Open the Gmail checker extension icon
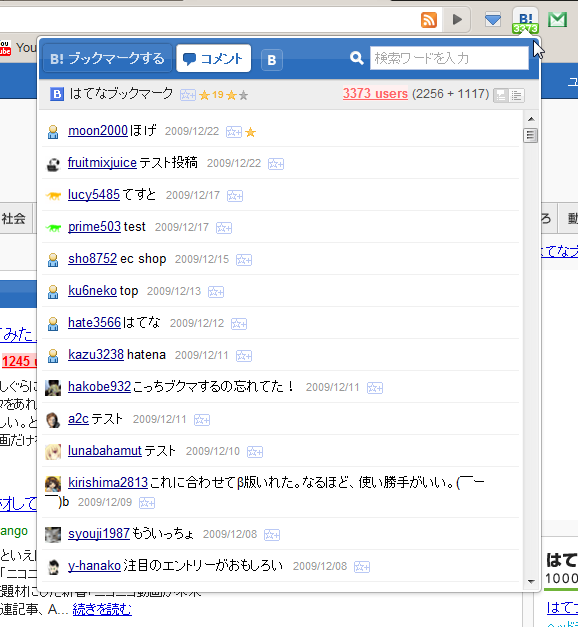 (x=558, y=20)
